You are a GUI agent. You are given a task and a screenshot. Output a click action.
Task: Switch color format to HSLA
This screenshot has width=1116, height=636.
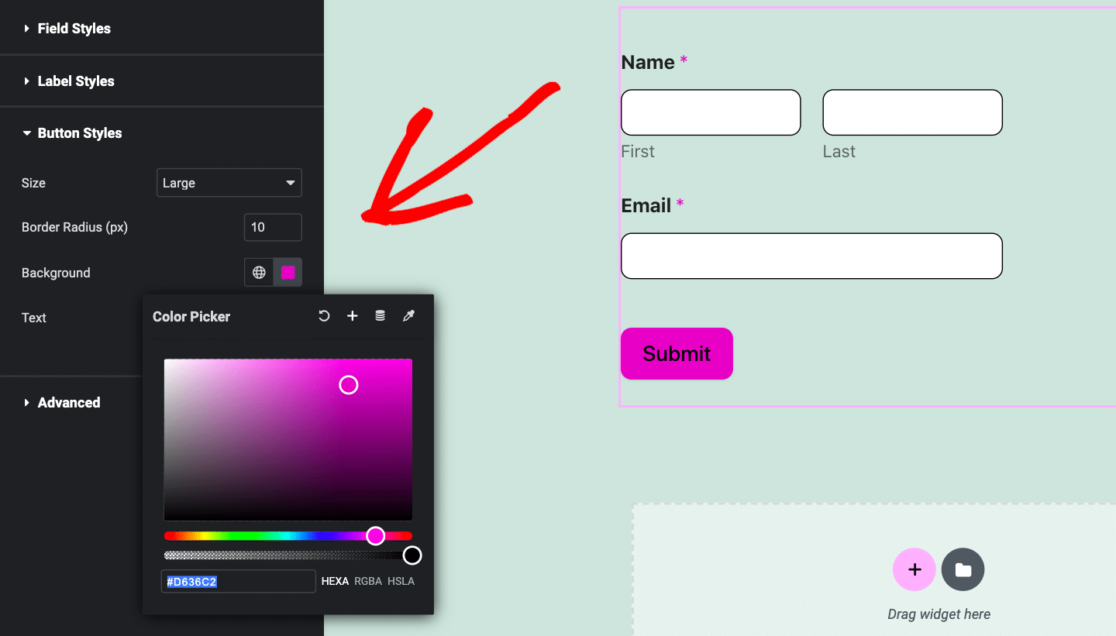point(401,581)
